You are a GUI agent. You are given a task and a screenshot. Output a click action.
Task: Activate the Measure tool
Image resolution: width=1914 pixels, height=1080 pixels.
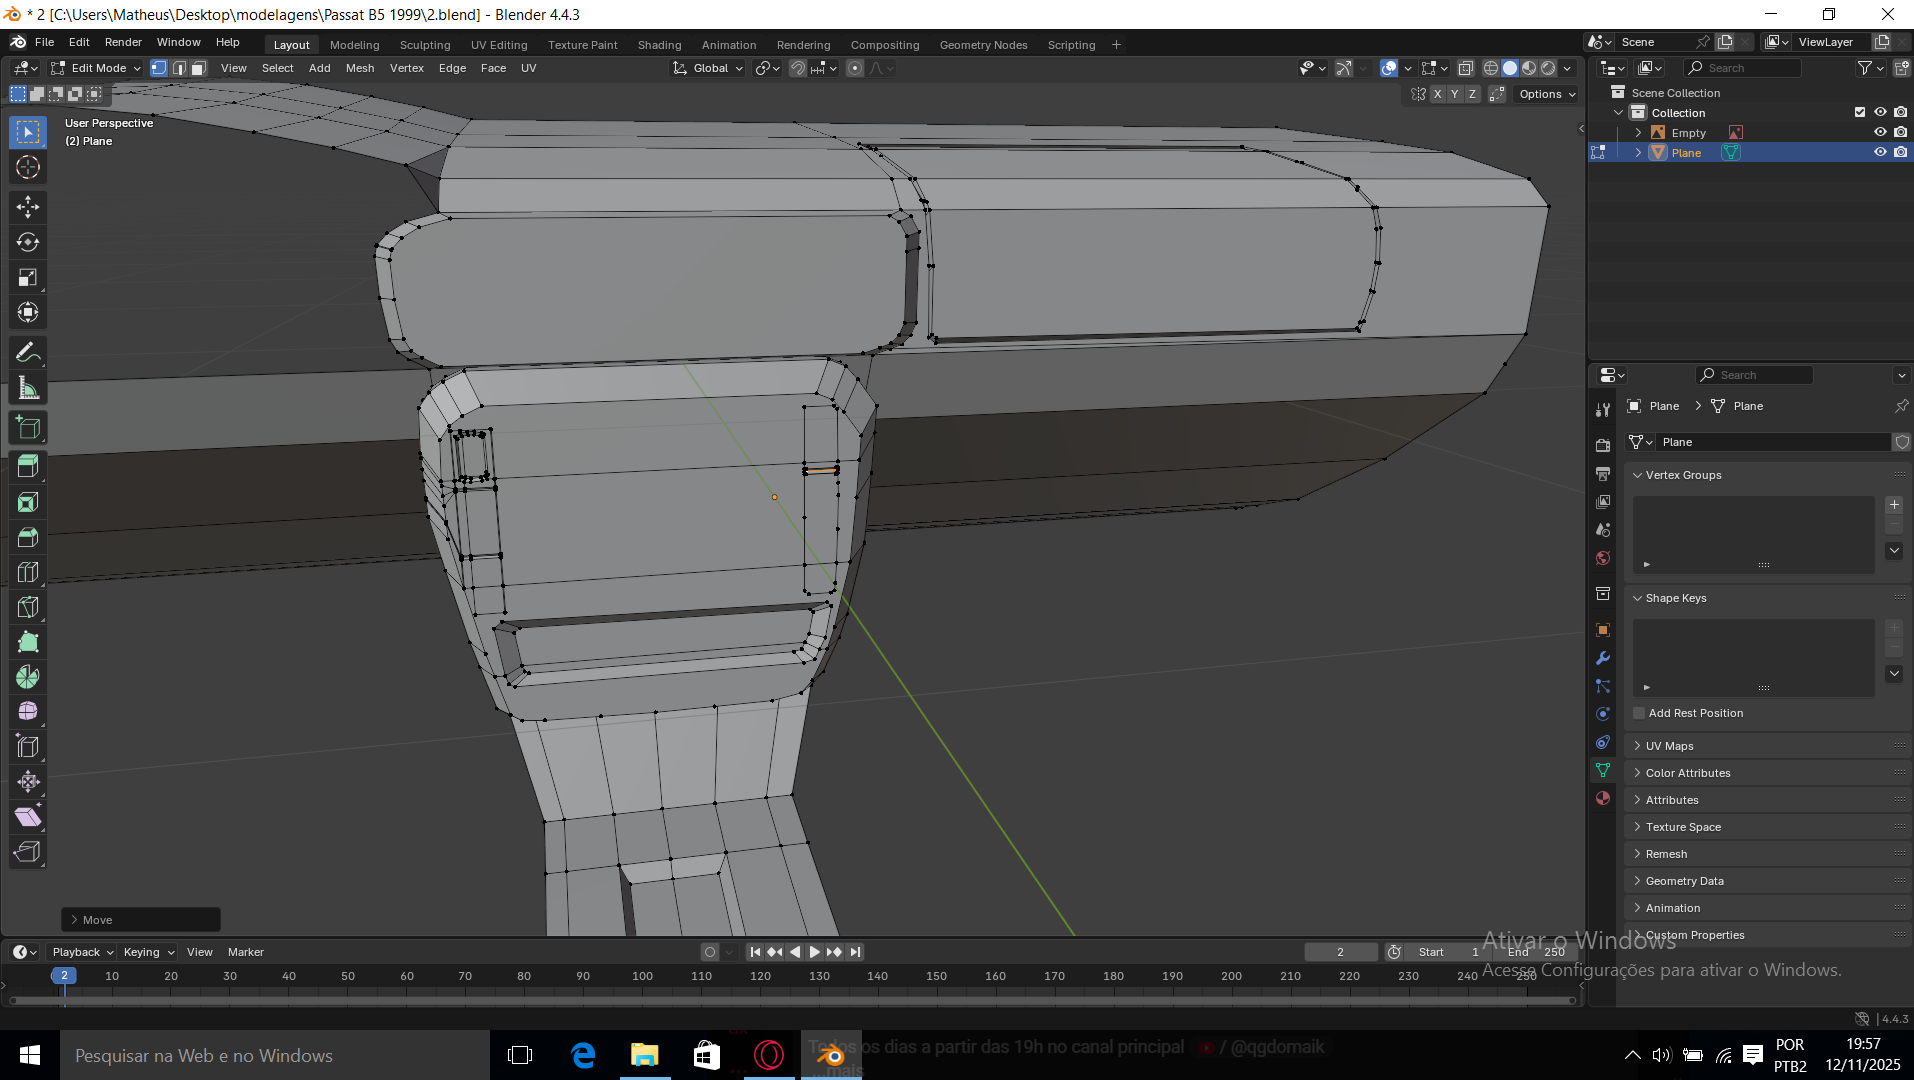click(x=28, y=388)
